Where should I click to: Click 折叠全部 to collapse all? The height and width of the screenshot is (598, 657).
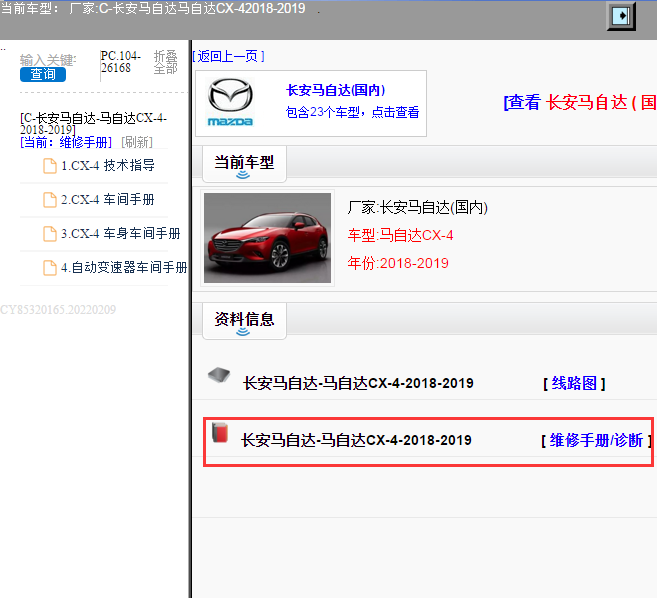[x=166, y=62]
